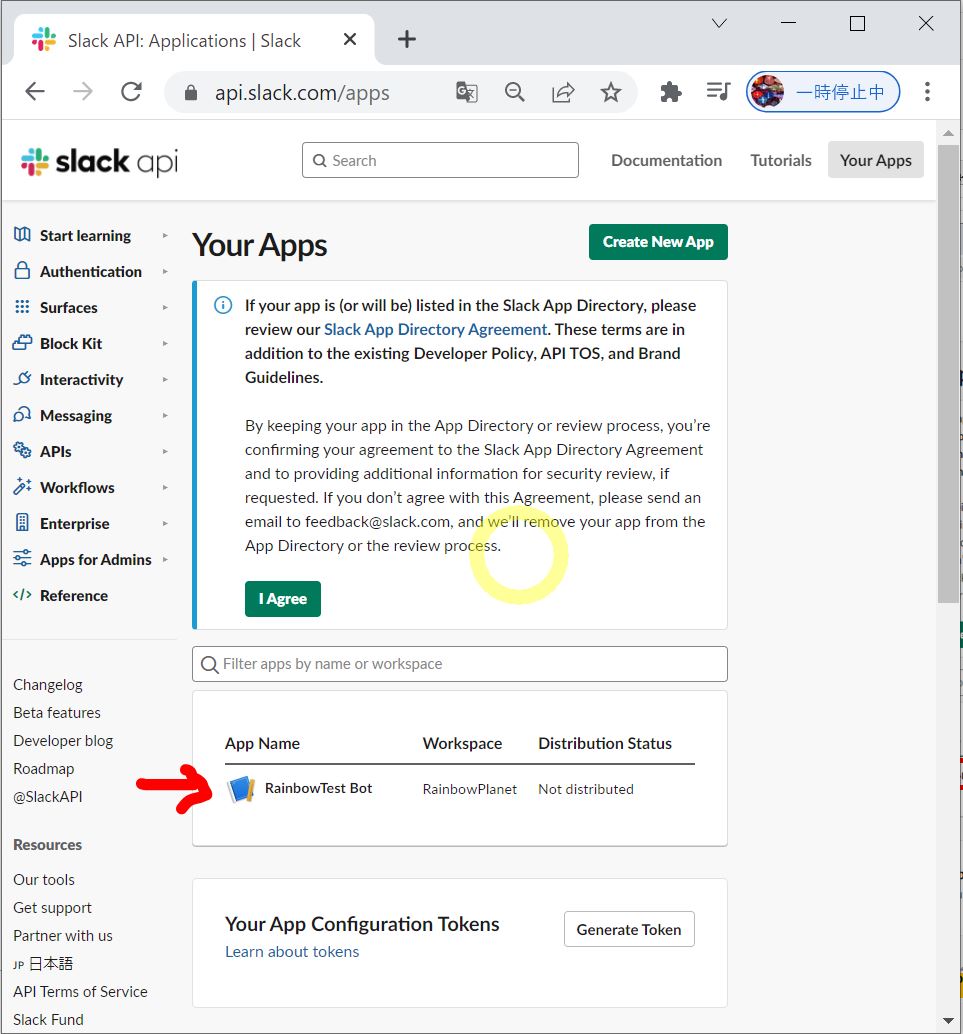Expand the Interactivity section arrow
This screenshot has width=963, height=1034.
click(x=165, y=379)
